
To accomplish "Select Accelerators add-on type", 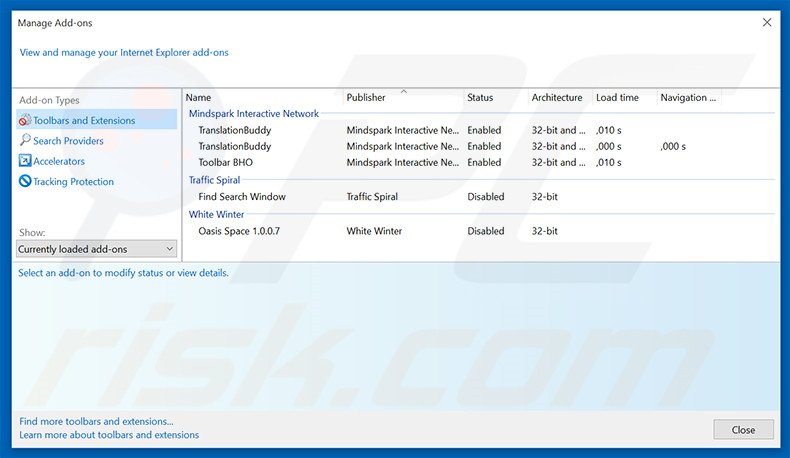I will pyautogui.click(x=58, y=161).
